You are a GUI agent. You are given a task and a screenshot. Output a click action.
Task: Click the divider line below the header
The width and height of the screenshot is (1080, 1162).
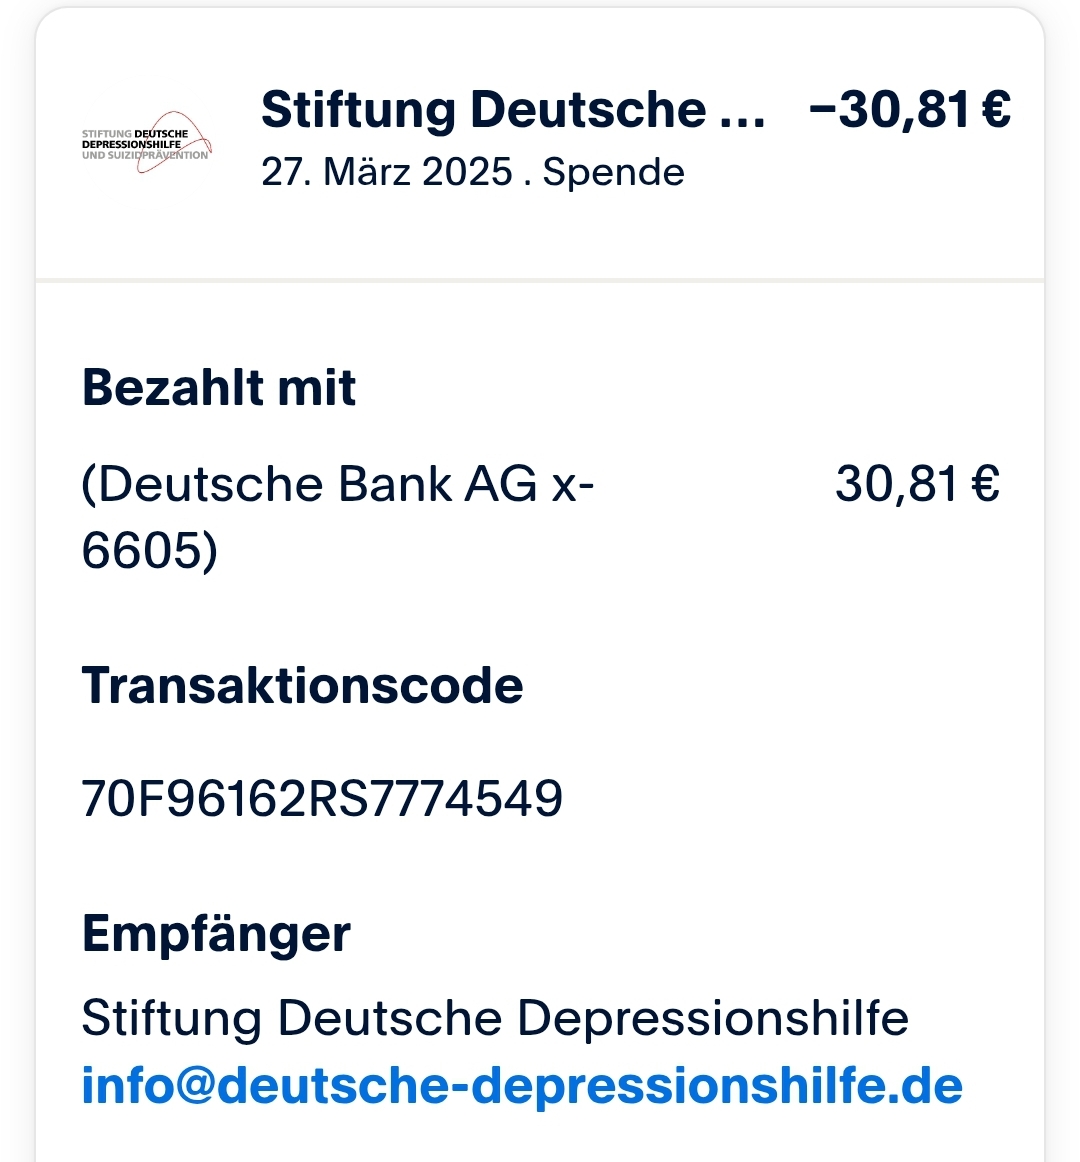540,281
